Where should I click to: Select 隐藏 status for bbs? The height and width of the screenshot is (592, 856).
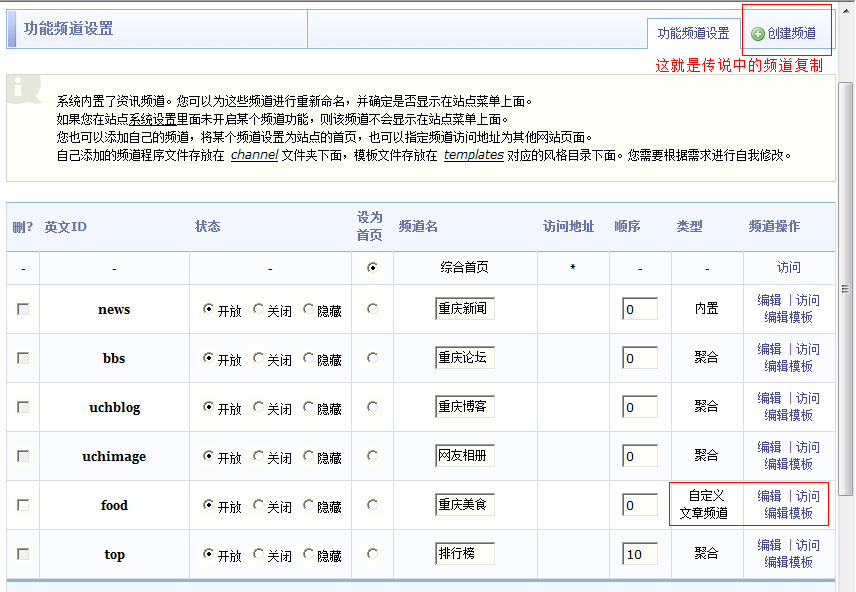pos(308,358)
